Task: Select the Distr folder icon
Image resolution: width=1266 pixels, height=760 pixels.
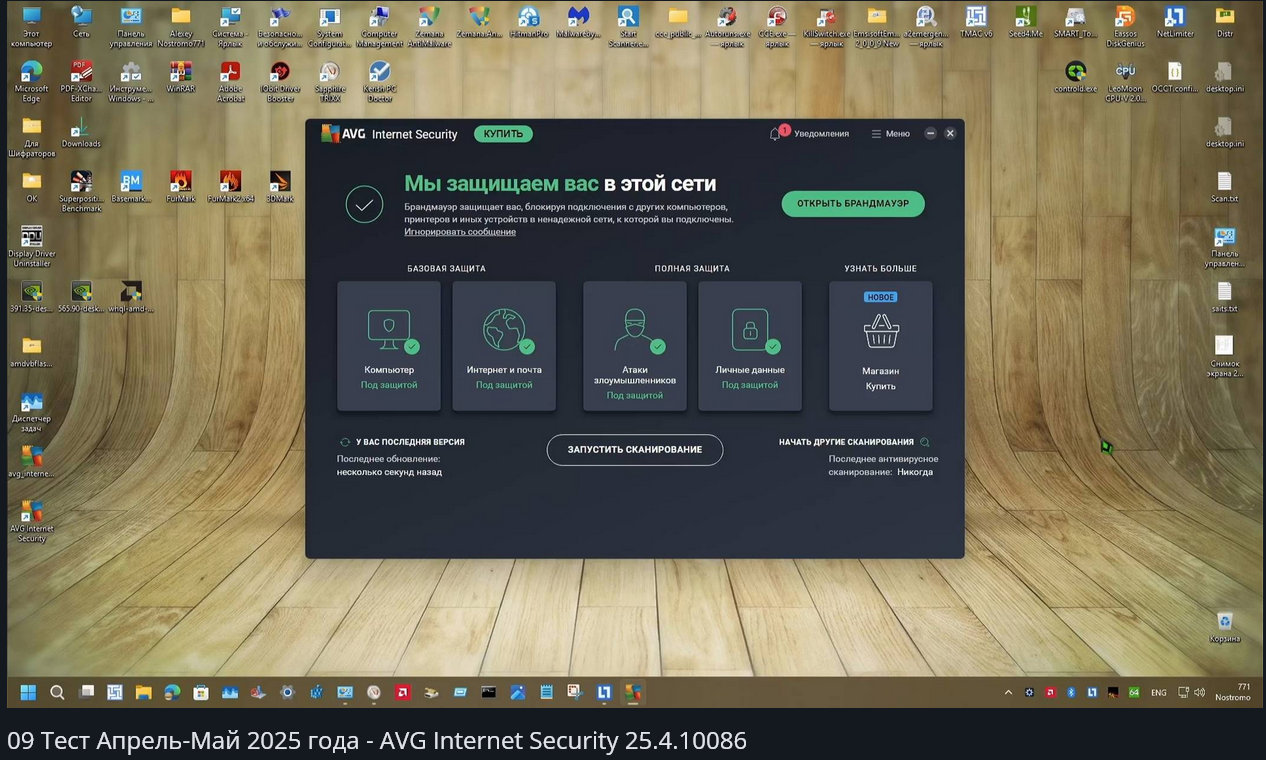Action: tap(1224, 22)
